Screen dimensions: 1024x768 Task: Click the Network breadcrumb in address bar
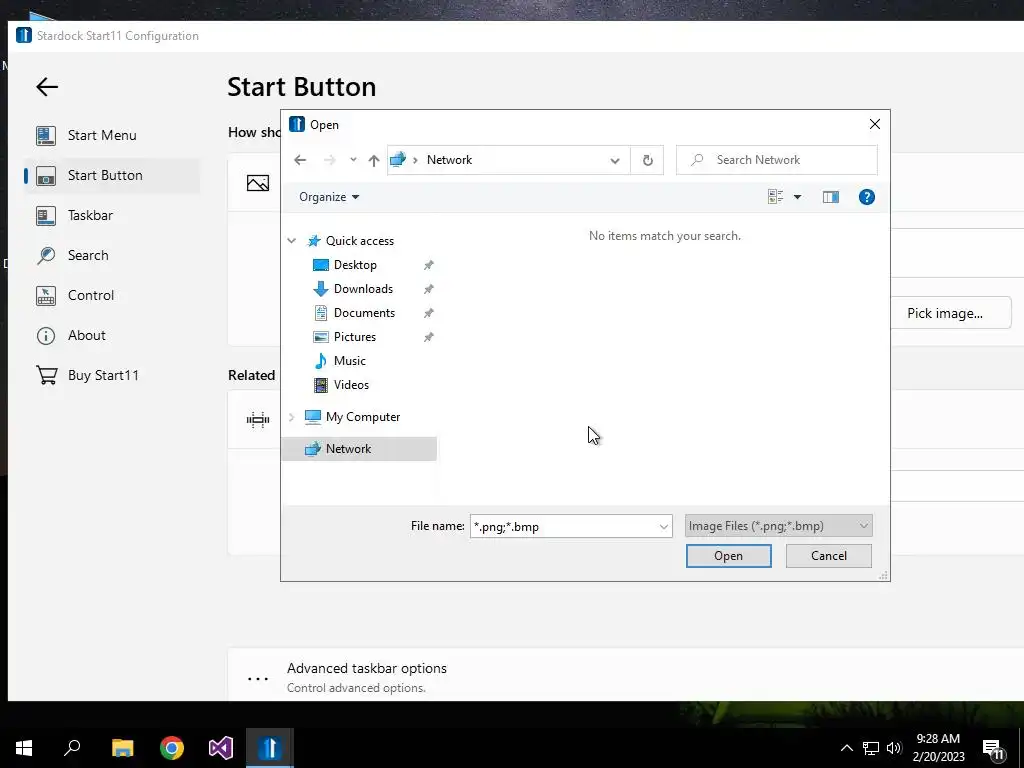449,160
